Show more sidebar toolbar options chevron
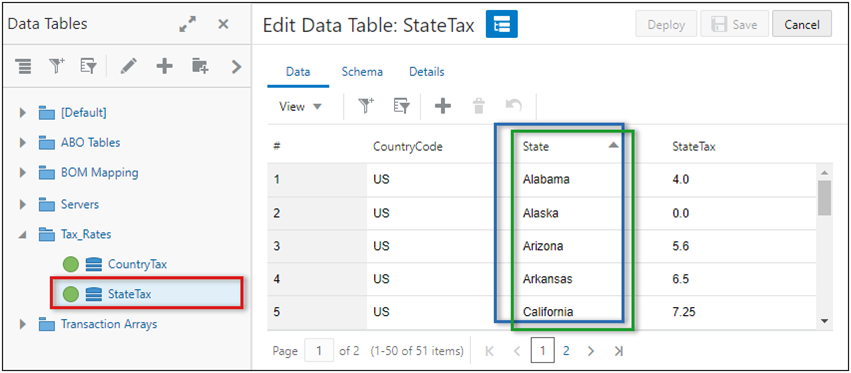 tap(236, 66)
